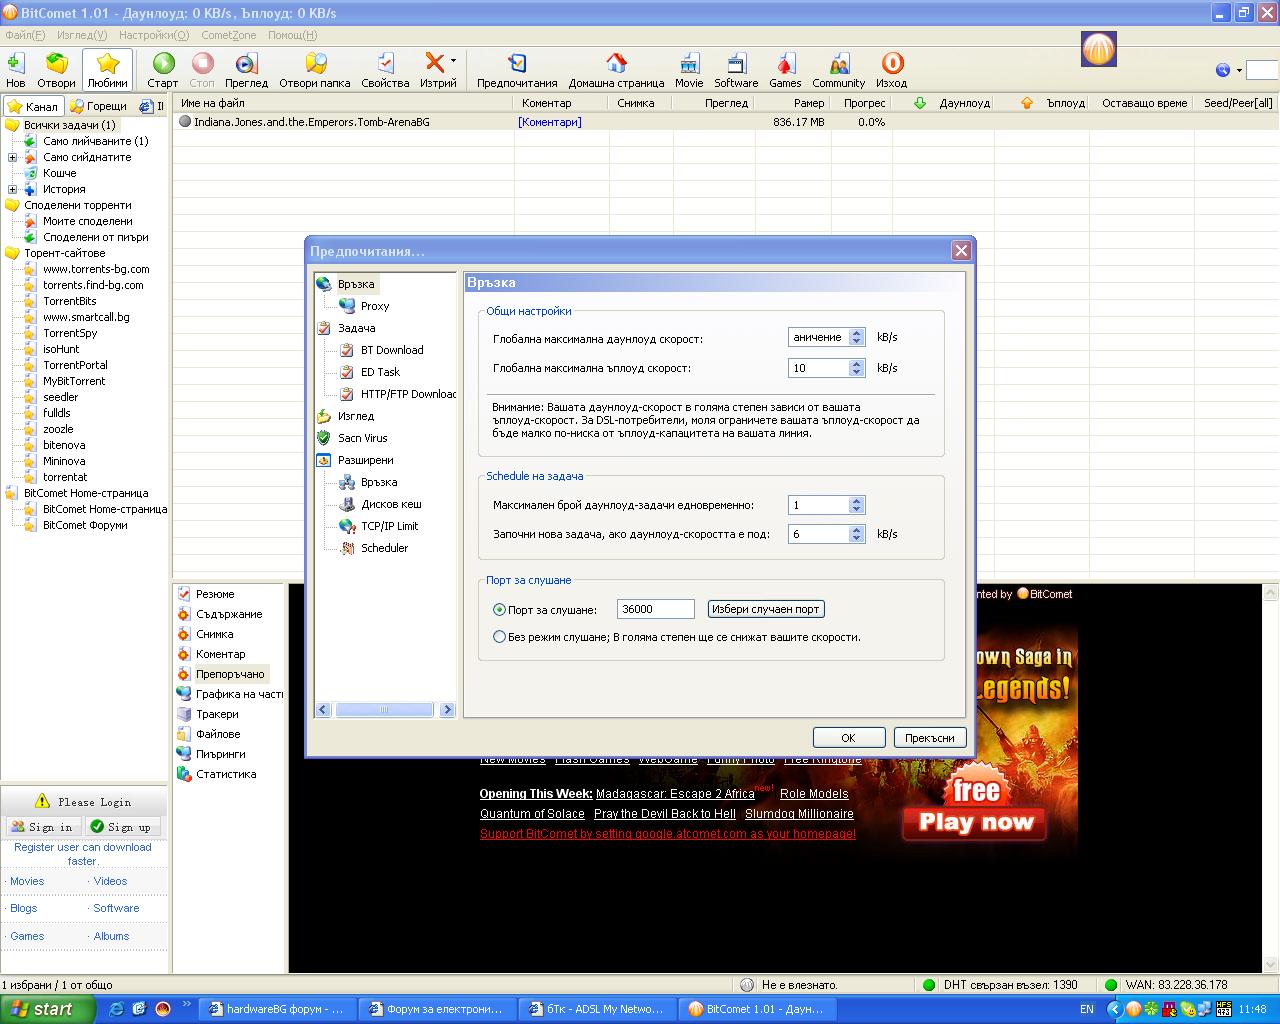This screenshot has width=1280, height=1024.
Task: Adjust global max upload speed stepper
Action: tap(856, 368)
